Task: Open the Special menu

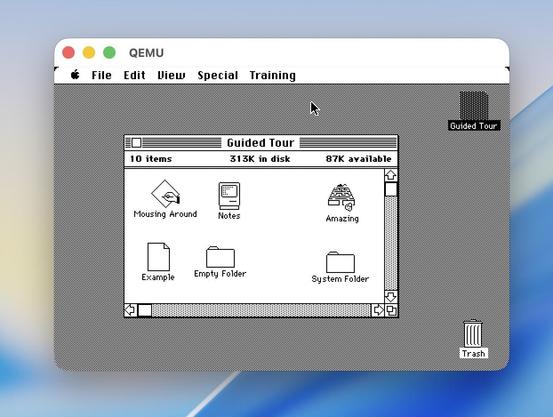Action: point(218,75)
